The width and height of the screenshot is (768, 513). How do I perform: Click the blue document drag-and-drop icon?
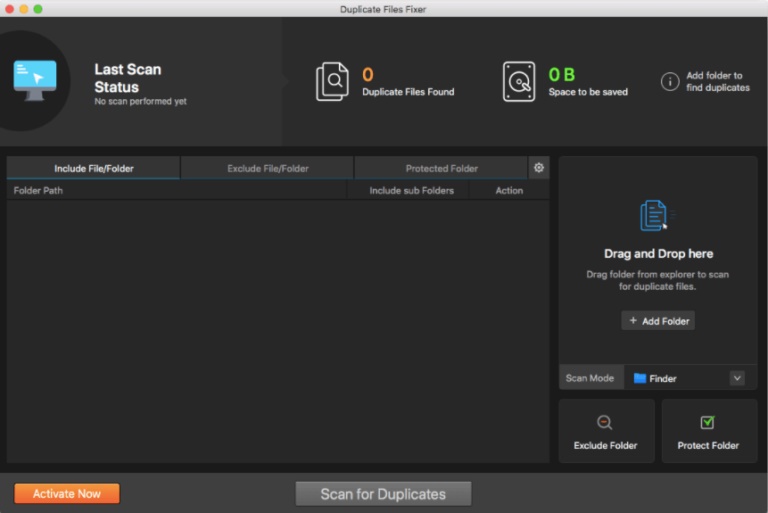point(655,215)
